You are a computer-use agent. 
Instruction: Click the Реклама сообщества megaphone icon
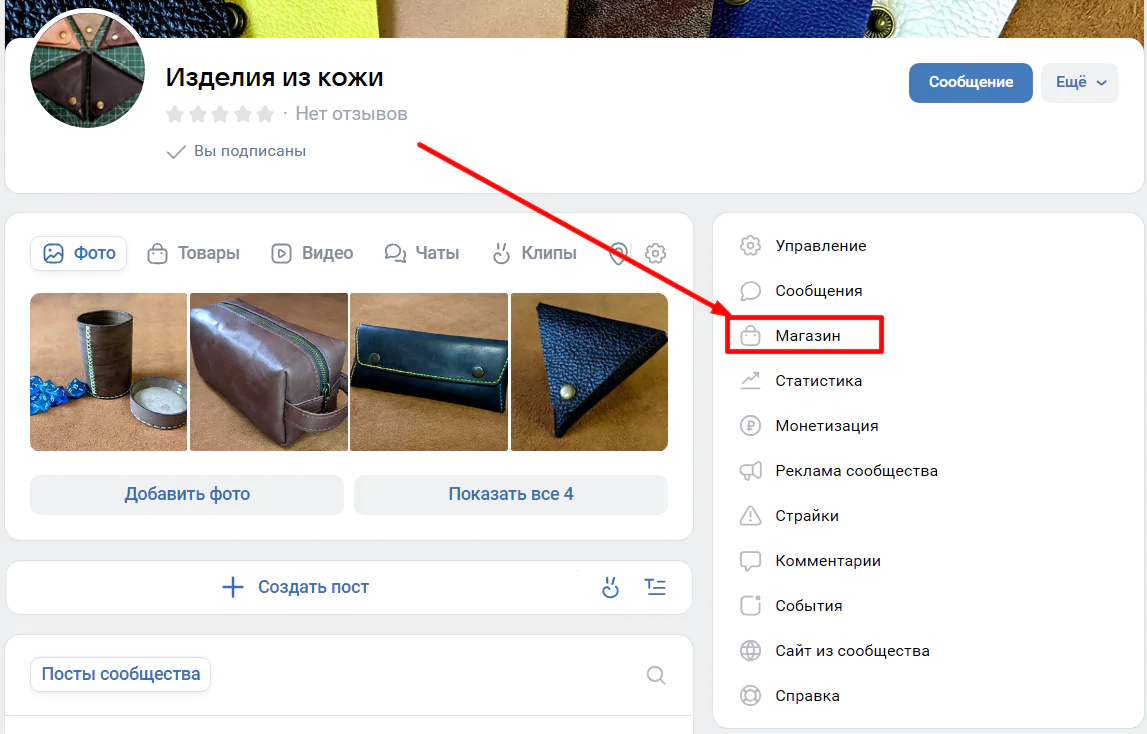tap(751, 471)
